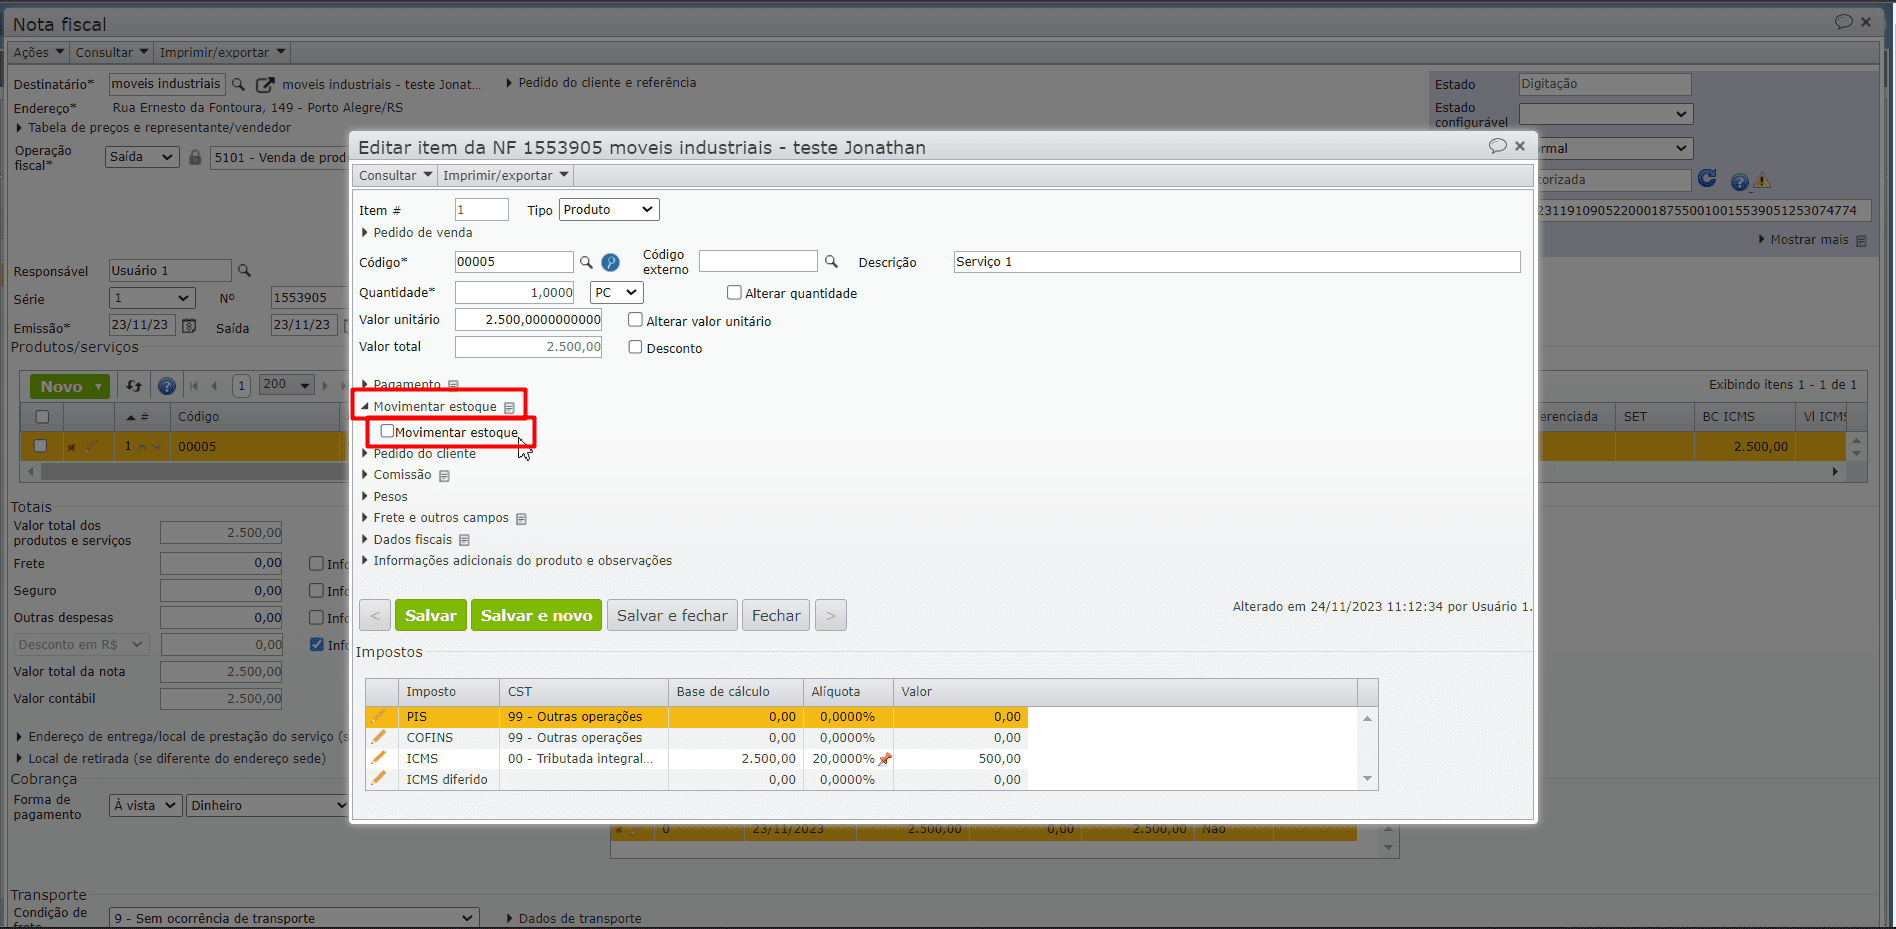Open the Ações menu in Nota fiscal
Screen dimensions: 1896x929
click(x=39, y=53)
